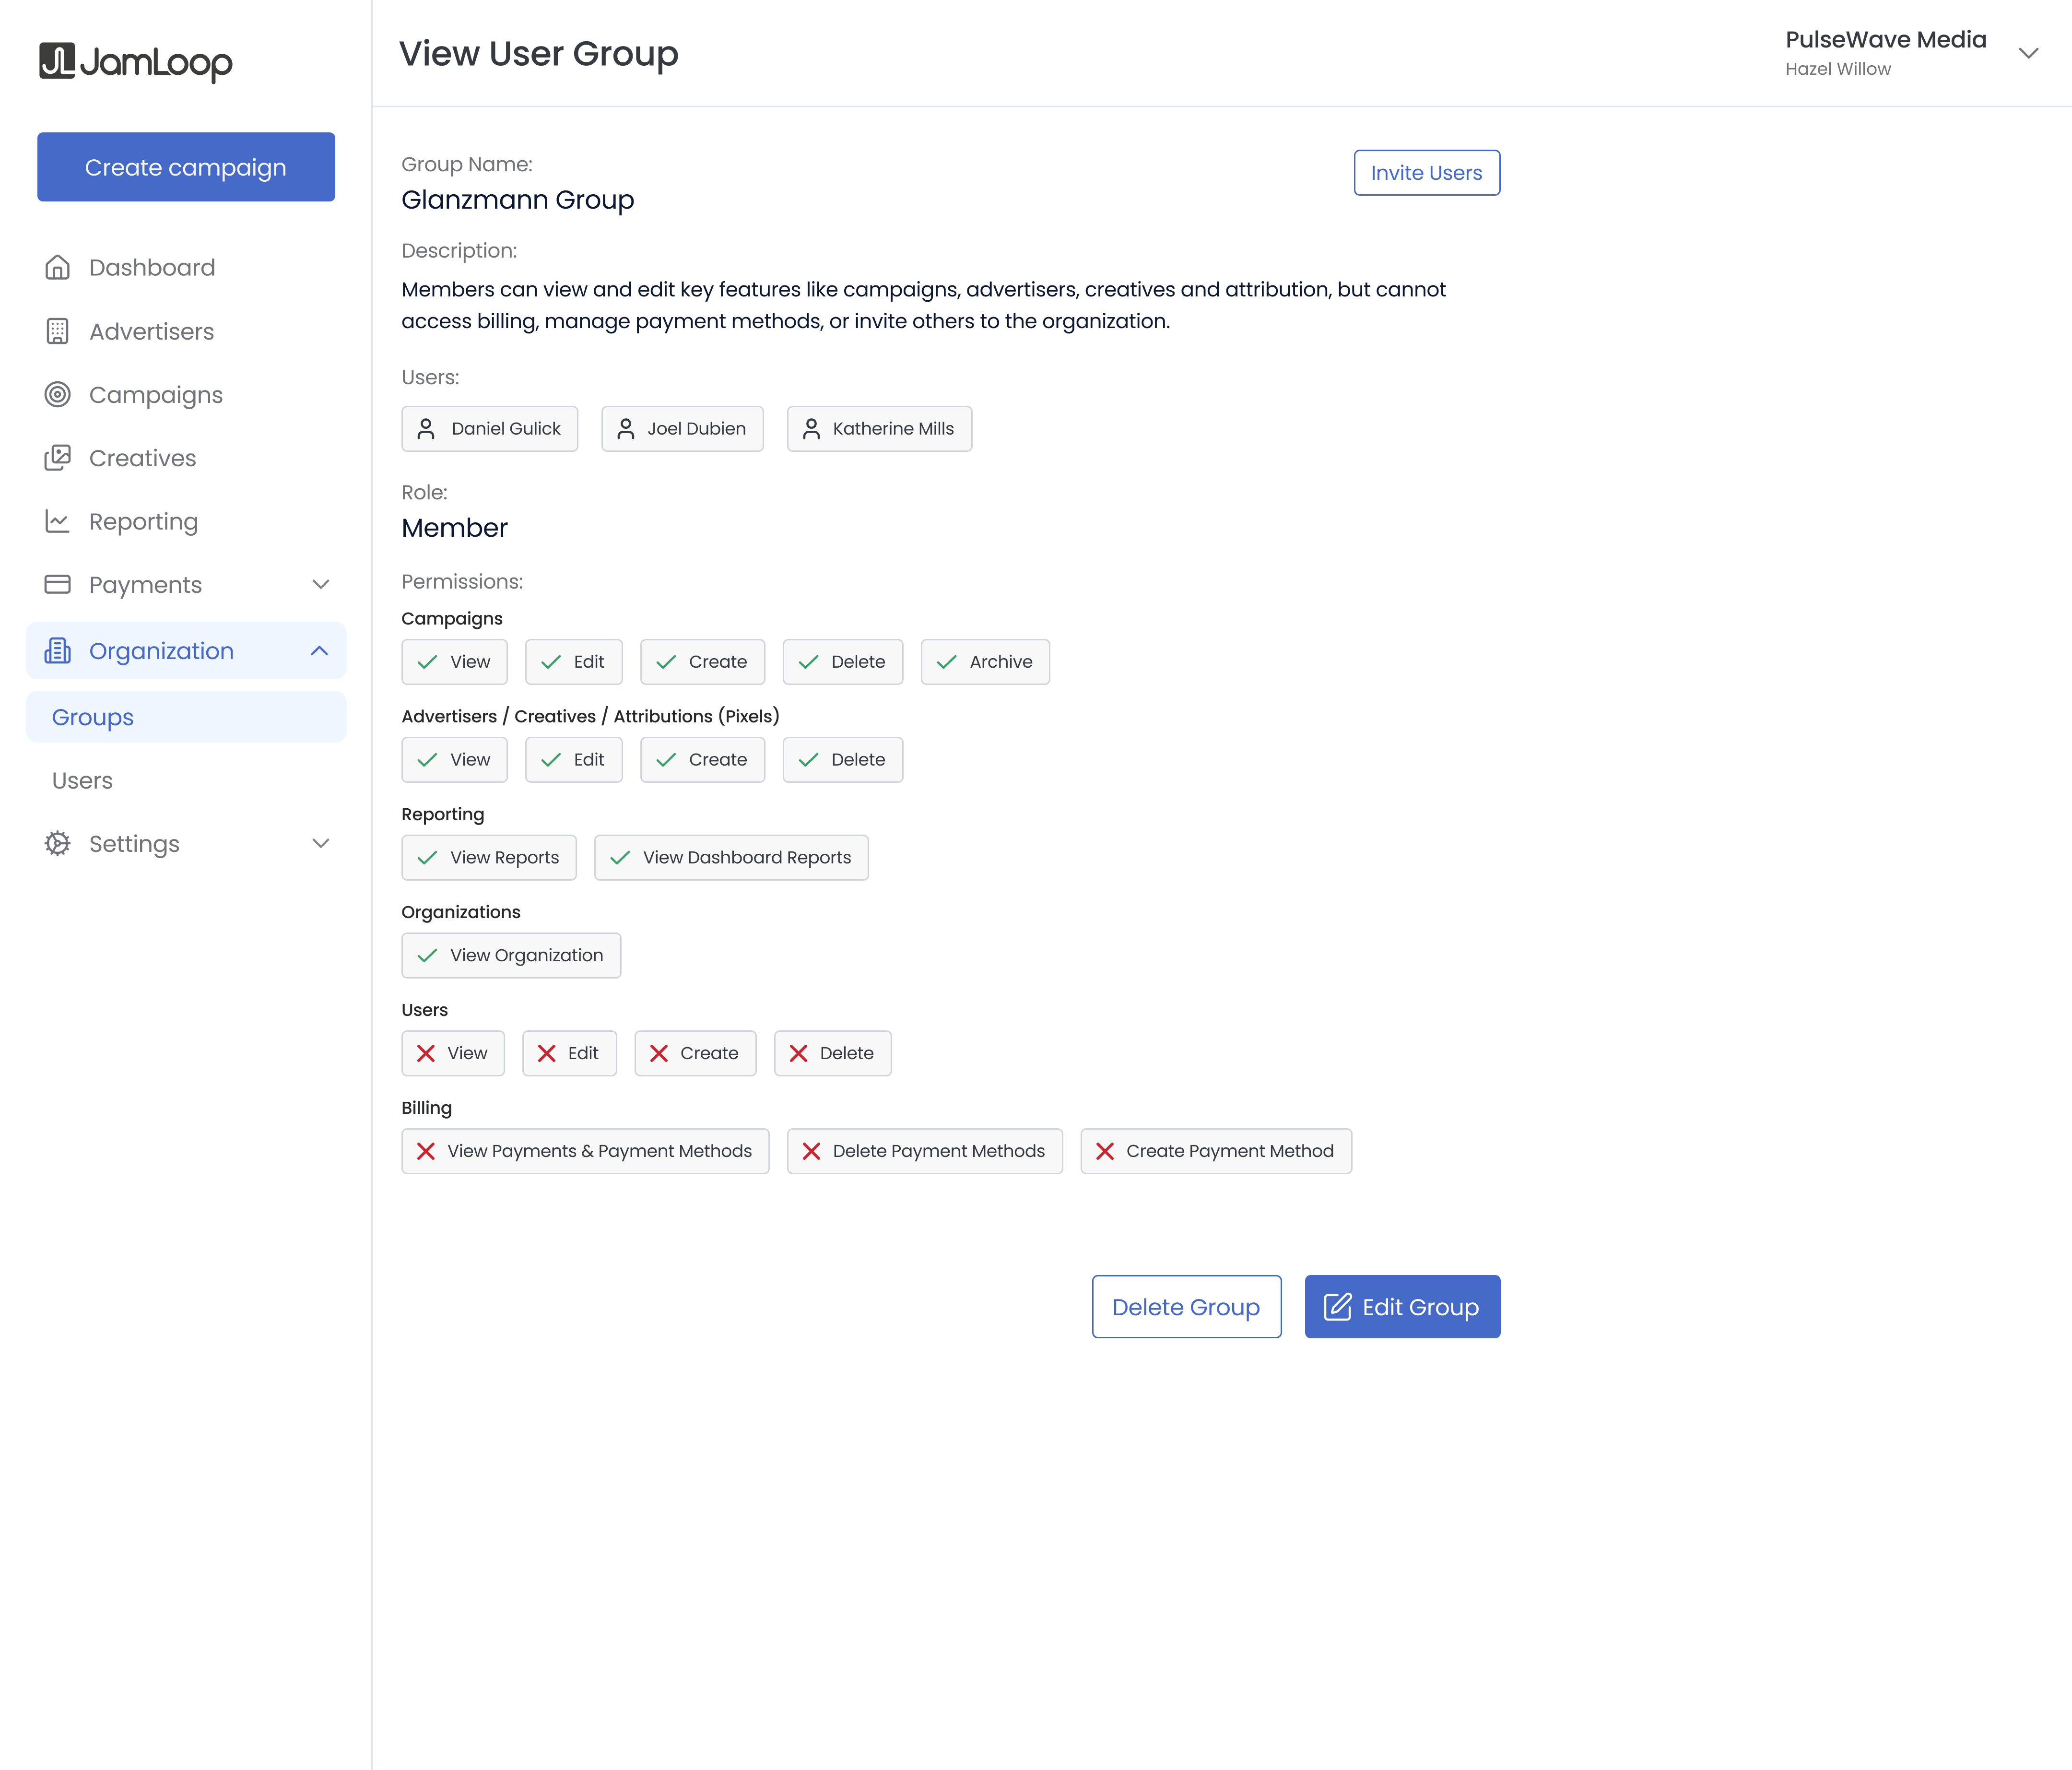Select Groups in the sidebar
Screen dimensions: 2072x1770
[93, 717]
